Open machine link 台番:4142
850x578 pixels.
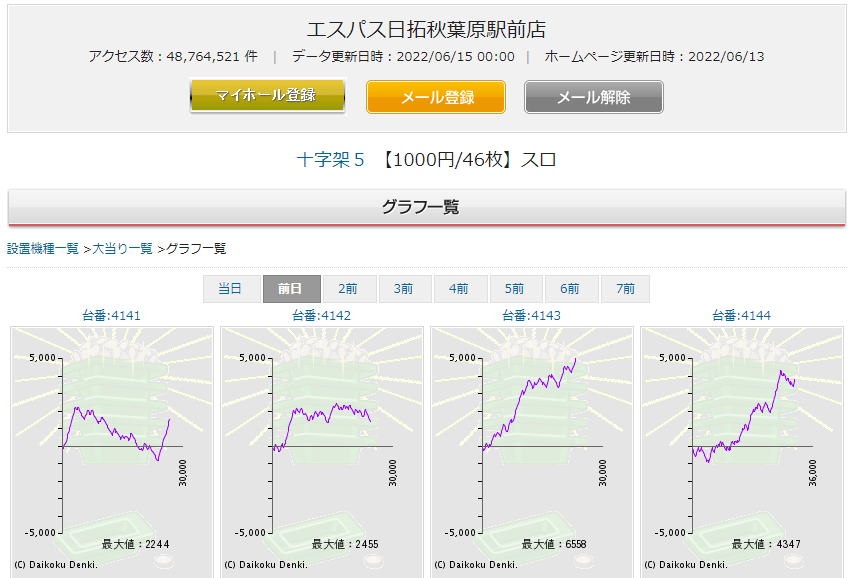(321, 316)
